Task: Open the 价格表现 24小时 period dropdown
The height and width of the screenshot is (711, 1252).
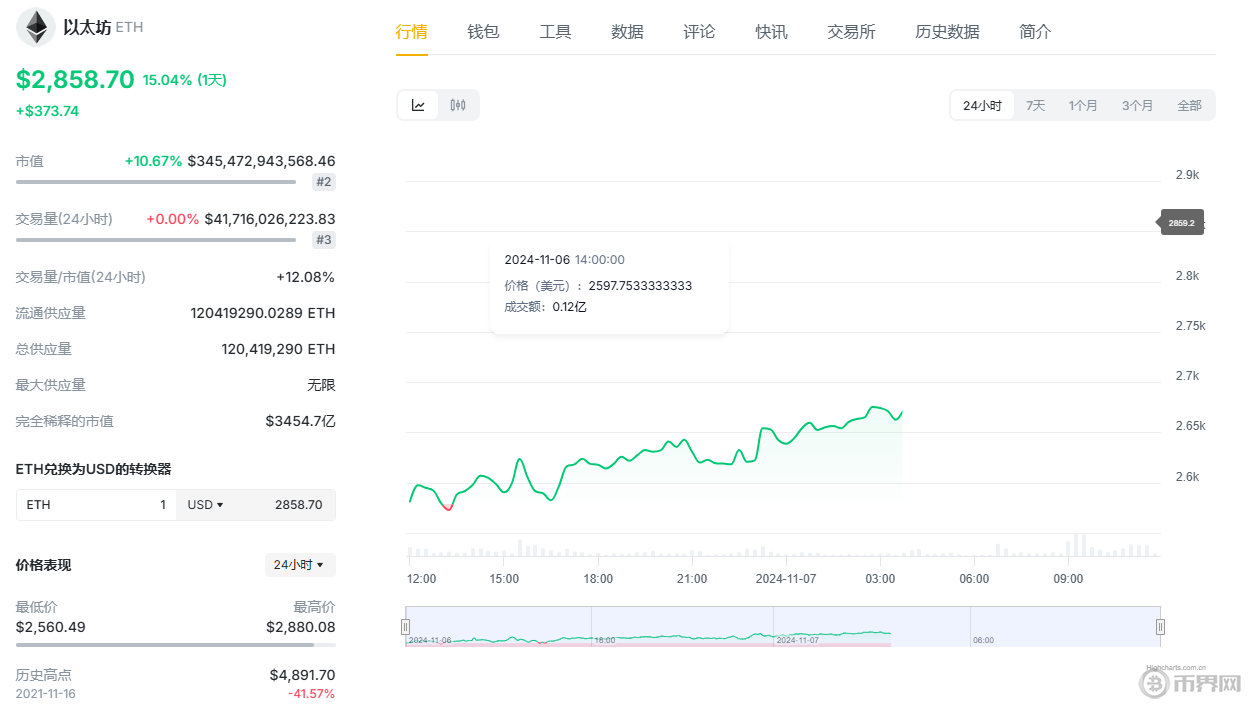Action: pos(300,565)
